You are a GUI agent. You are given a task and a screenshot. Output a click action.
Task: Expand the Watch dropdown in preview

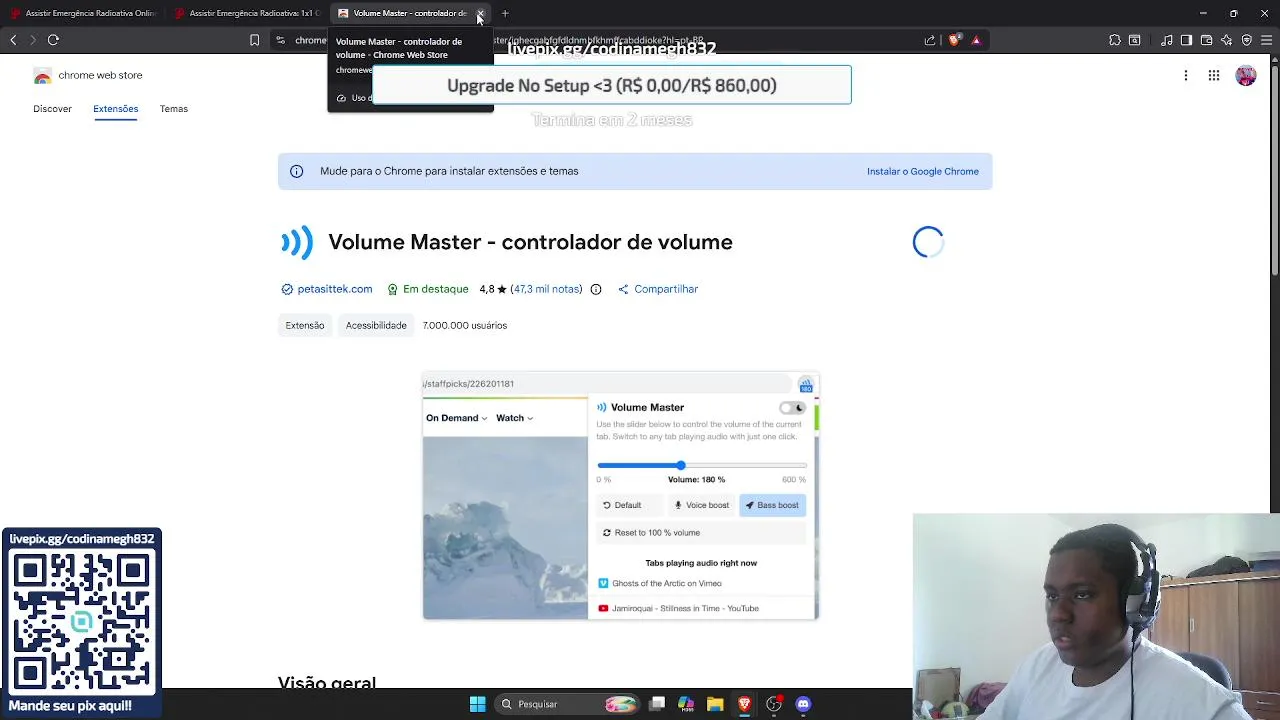pyautogui.click(x=514, y=418)
